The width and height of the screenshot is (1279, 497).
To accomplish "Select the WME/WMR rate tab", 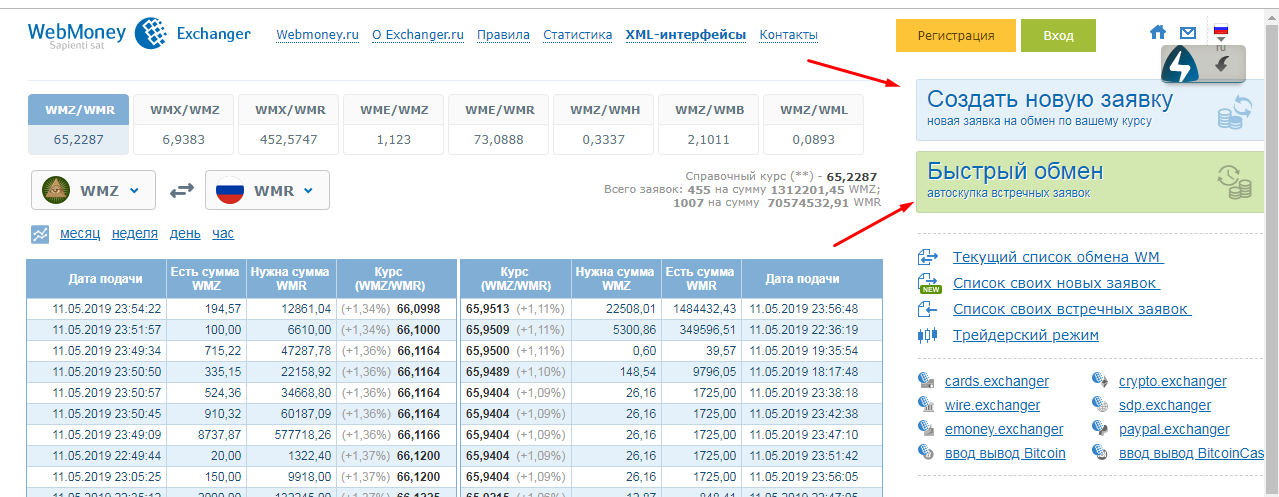I will pos(499,125).
